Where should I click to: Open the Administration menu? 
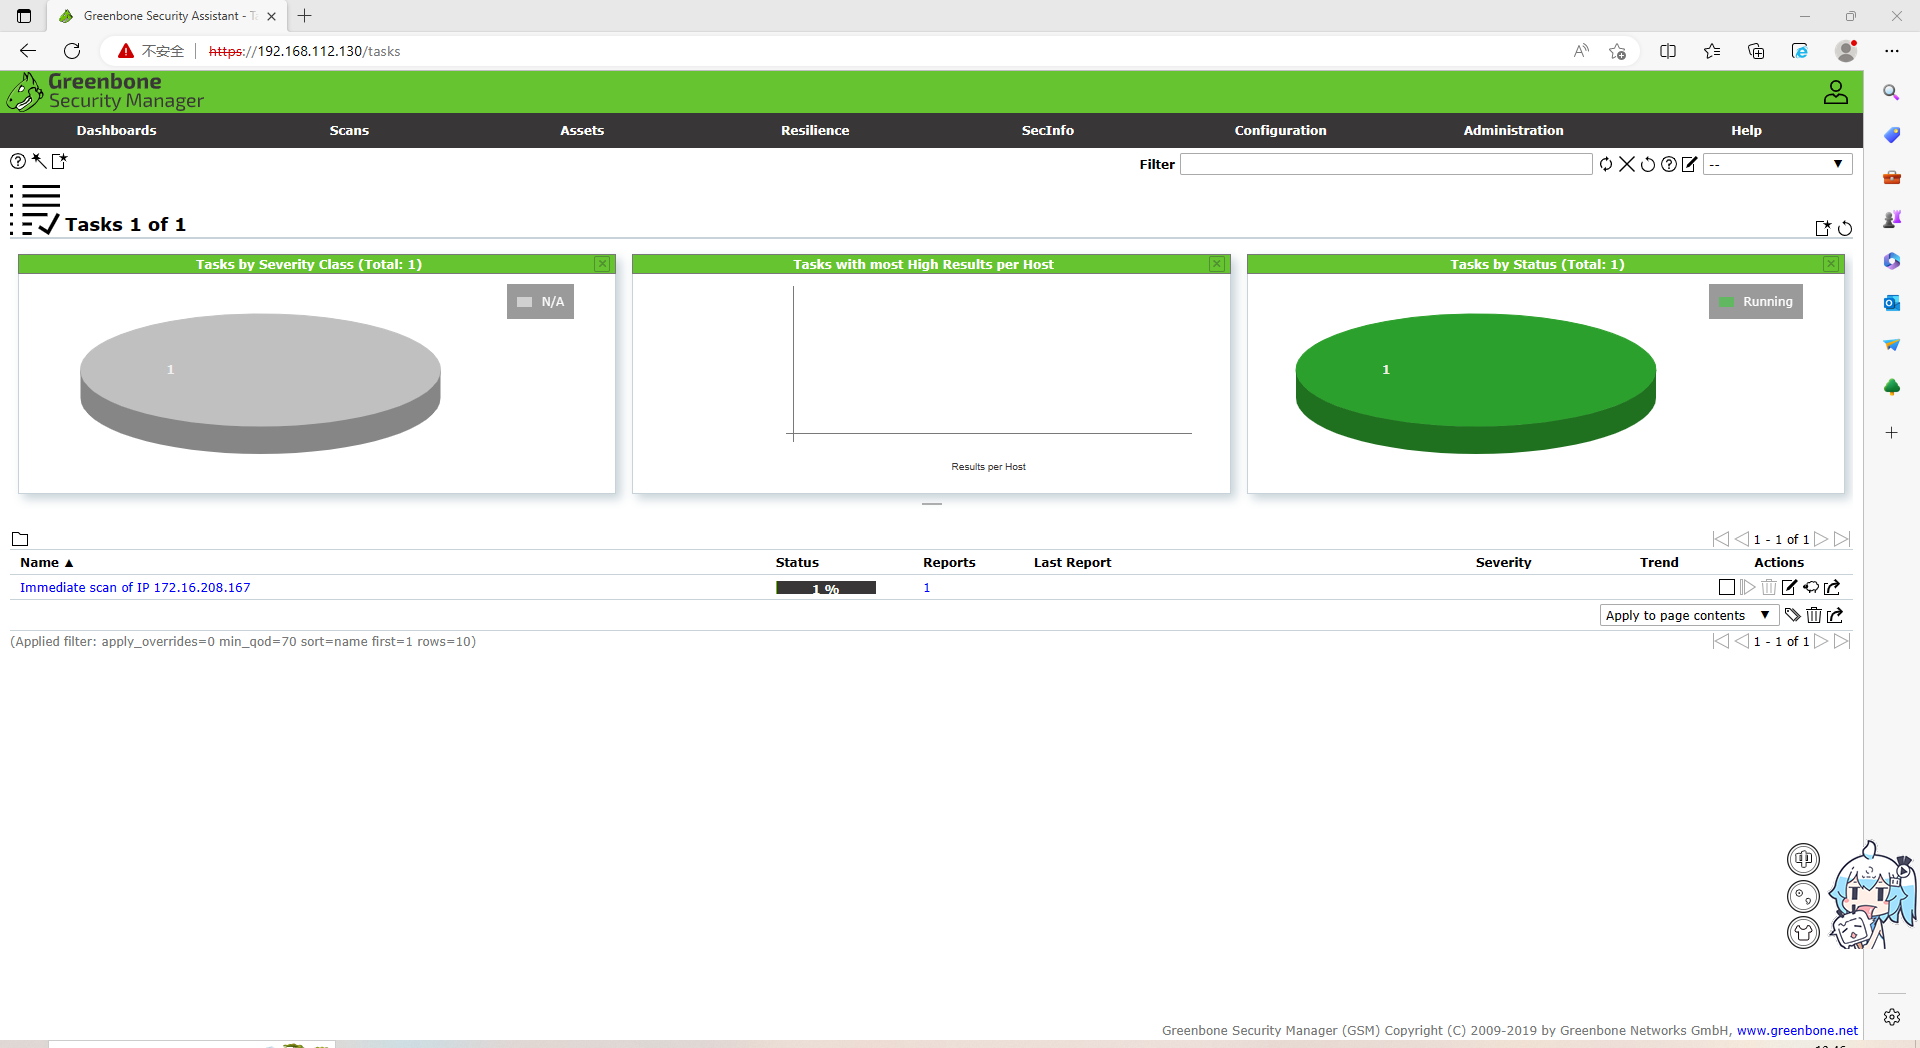click(x=1513, y=130)
